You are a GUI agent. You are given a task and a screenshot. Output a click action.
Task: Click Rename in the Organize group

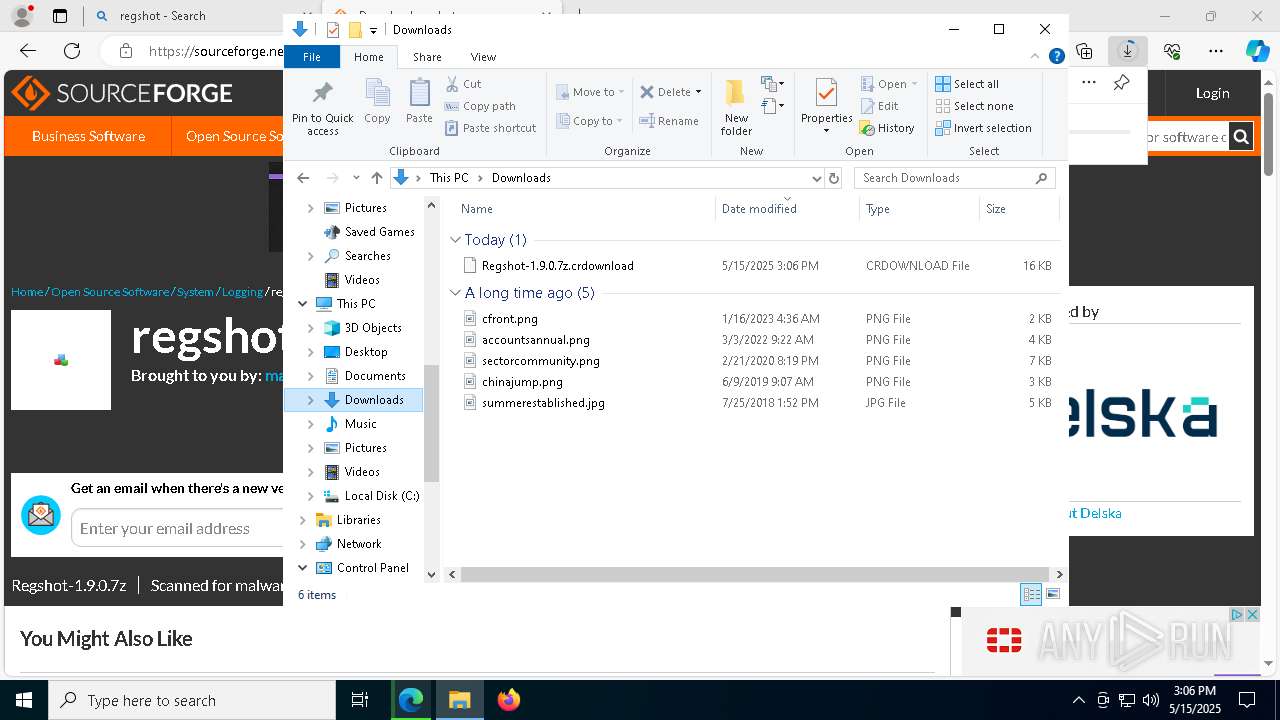[x=669, y=121]
